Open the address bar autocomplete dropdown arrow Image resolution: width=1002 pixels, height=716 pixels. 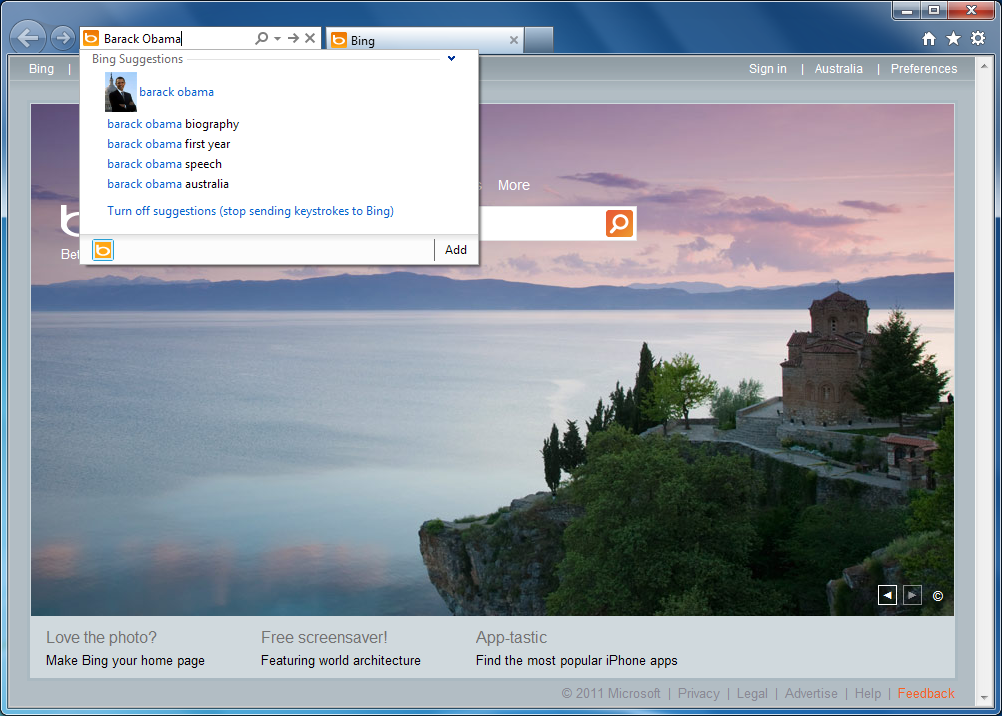pos(277,38)
